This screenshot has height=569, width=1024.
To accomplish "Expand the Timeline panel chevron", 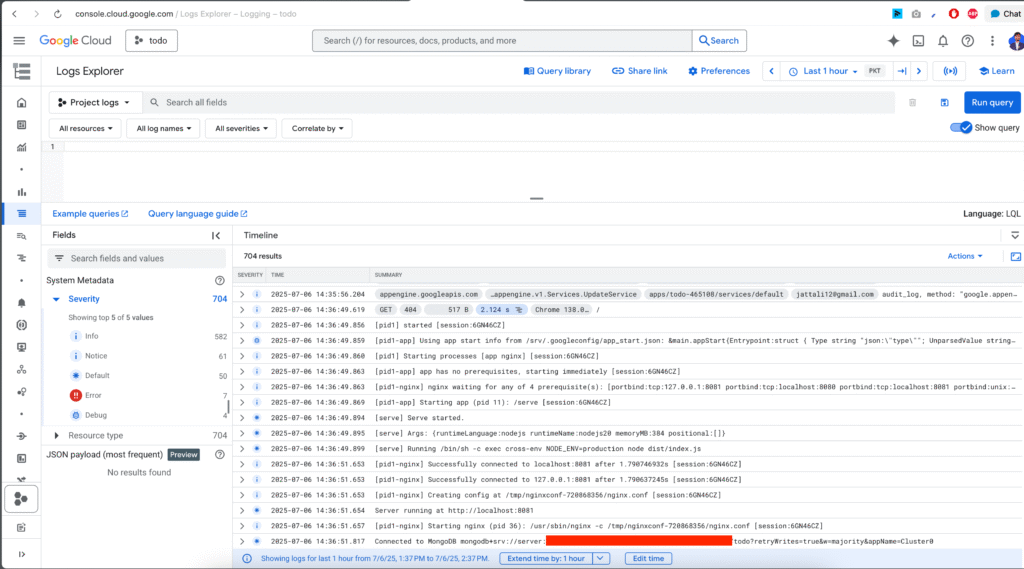I will pos(1014,235).
